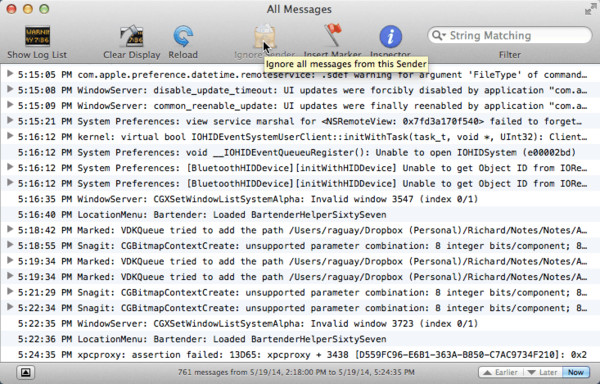Jump to Later messages
This screenshot has width=600, height=384.
tap(542, 372)
